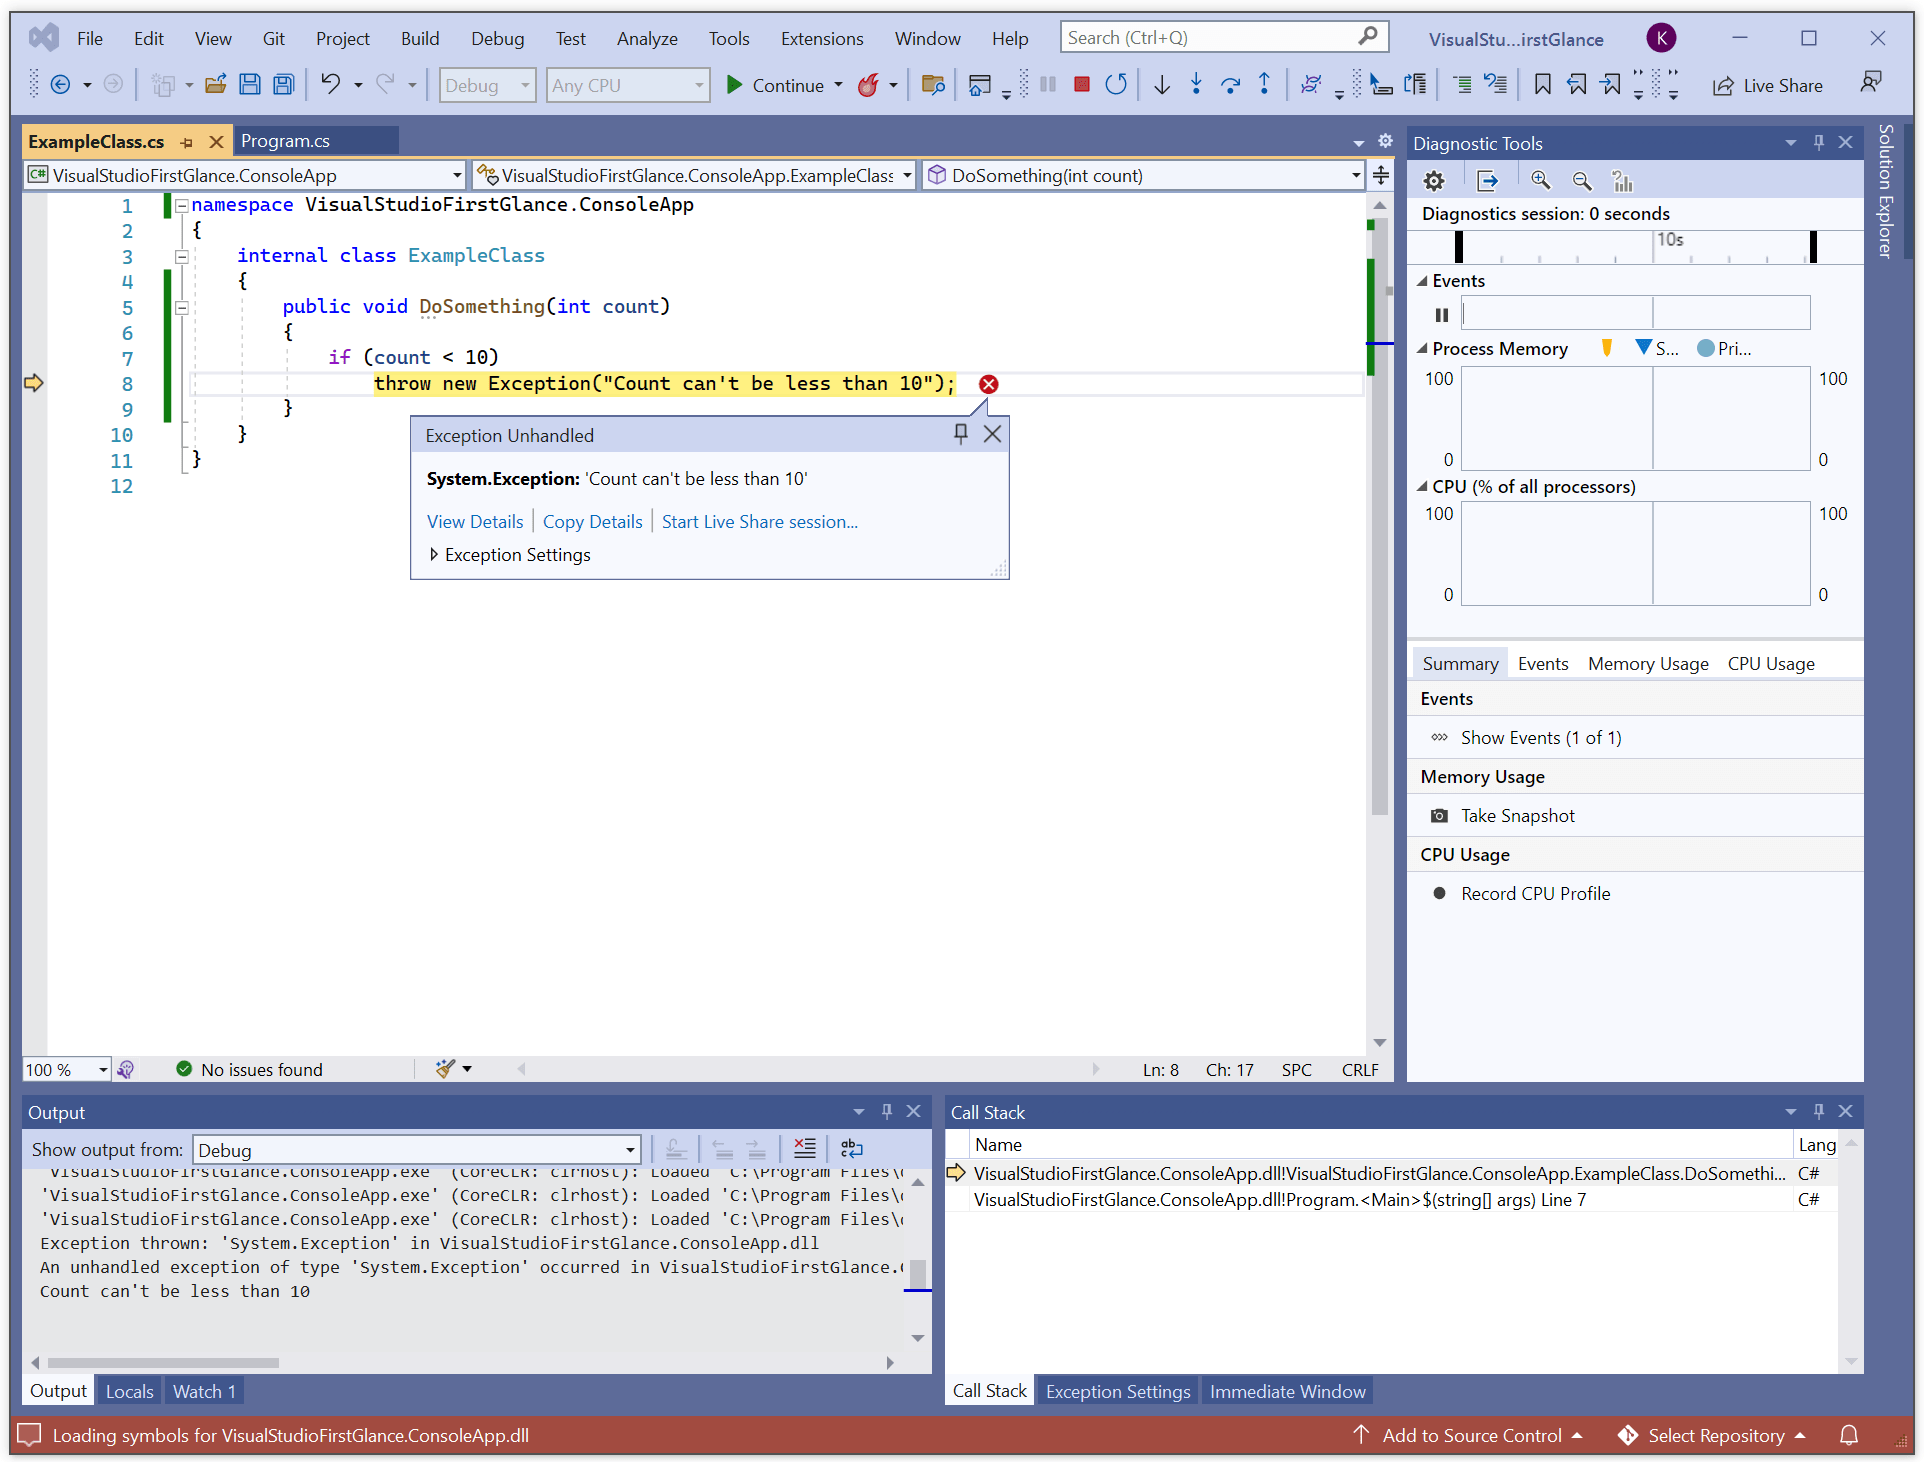The image size is (1924, 1462).
Task: Expand Exception Settings in the popup
Action: 434,554
